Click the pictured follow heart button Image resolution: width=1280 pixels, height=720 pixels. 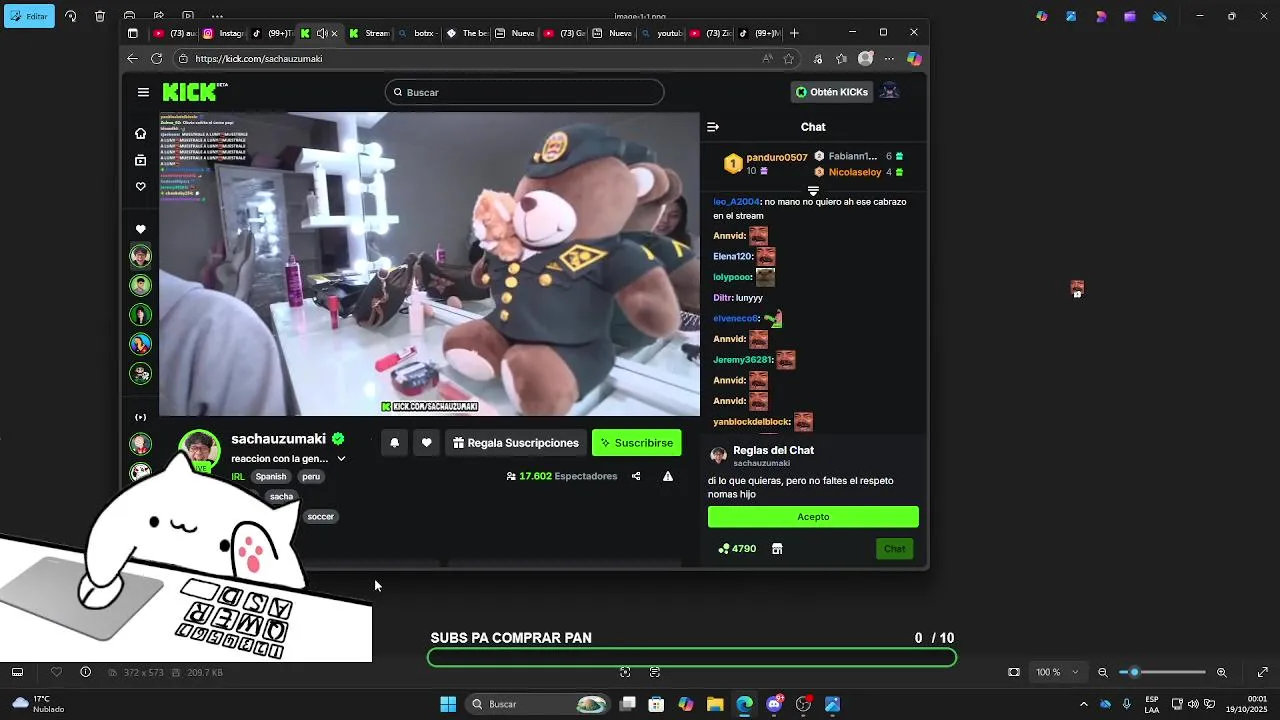point(426,443)
